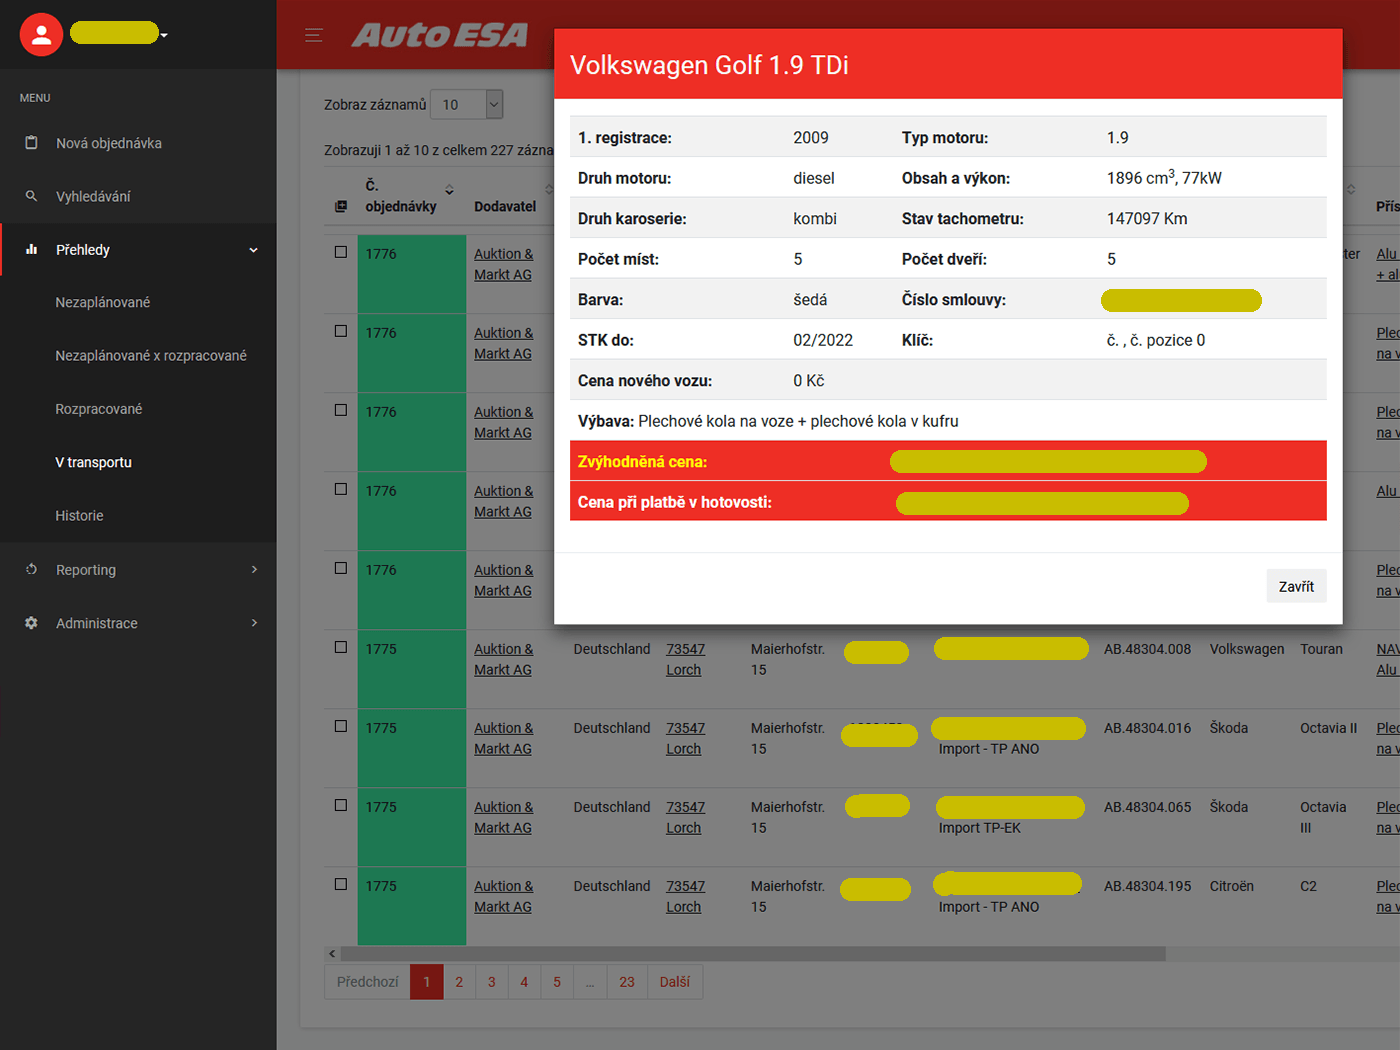Screen dimensions: 1400x1050
Task: Open Auktion & Markt AG link in Touran row
Action: 504,659
